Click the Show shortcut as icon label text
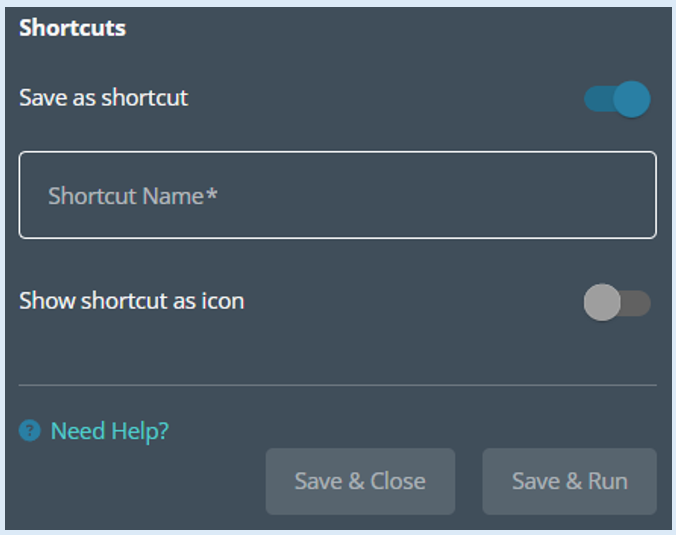The width and height of the screenshot is (676, 535). 131,300
